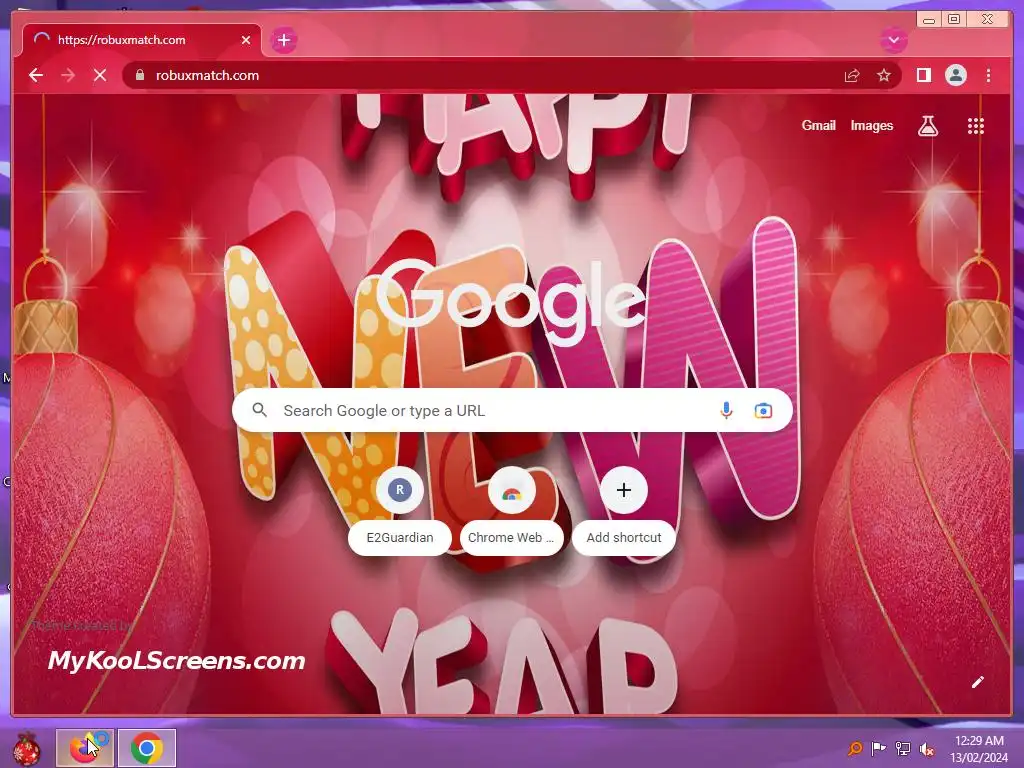Image resolution: width=1024 pixels, height=768 pixels.
Task: Open Firefox from the taskbar
Action: pyautogui.click(x=85, y=748)
